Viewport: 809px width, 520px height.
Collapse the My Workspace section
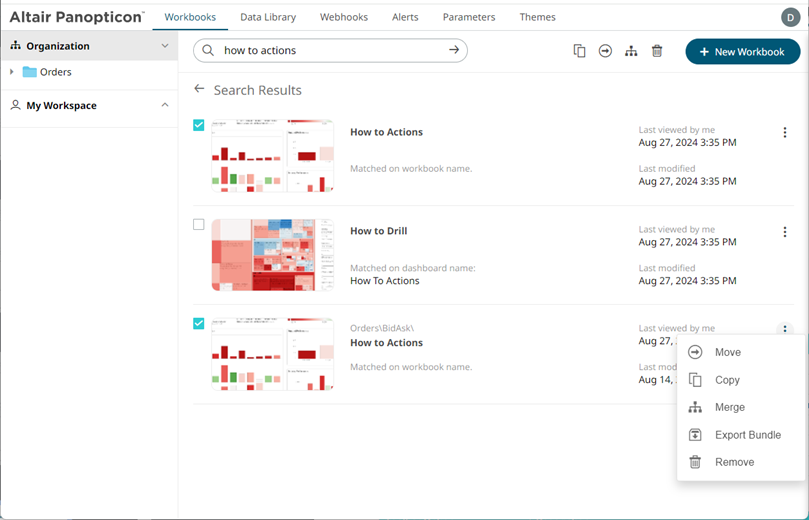[x=165, y=105]
